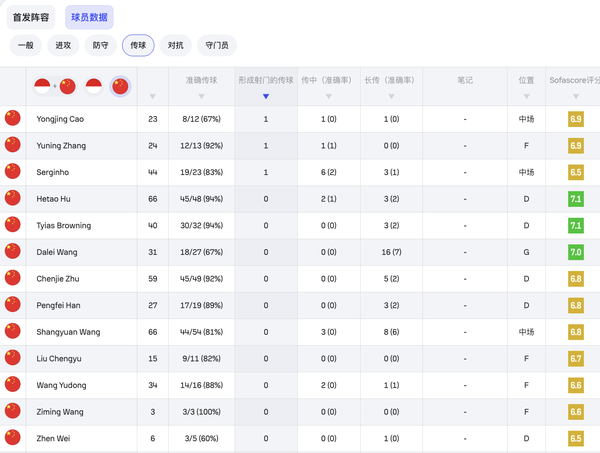Click China flag icon beside Serginho
The image size is (600, 453).
[x=13, y=171]
